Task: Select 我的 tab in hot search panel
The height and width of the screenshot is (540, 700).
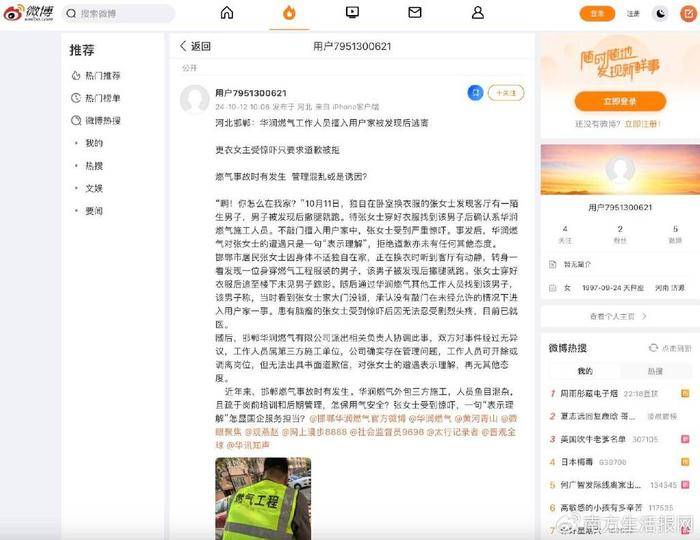Action: coord(583,370)
